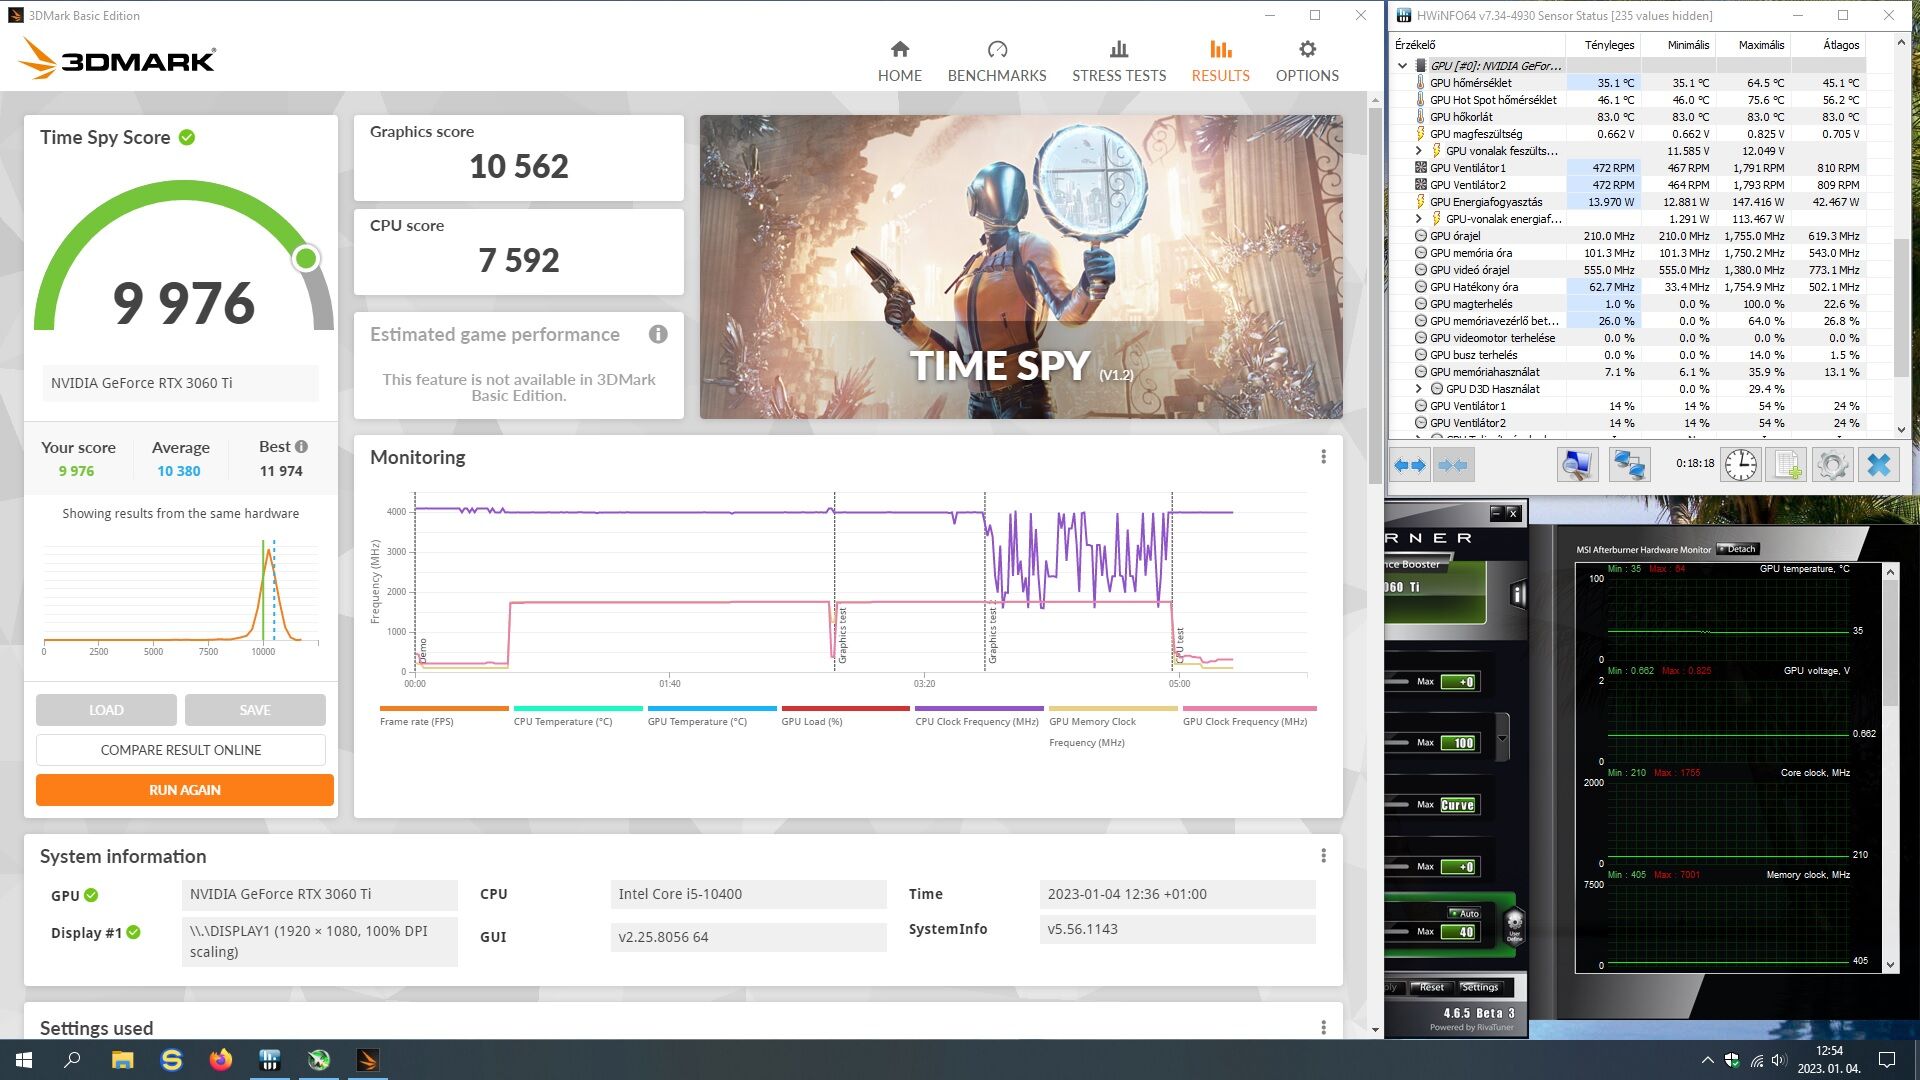The height and width of the screenshot is (1080, 1920).
Task: Open the Monitoring panel three-dot menu
Action: tap(1323, 457)
